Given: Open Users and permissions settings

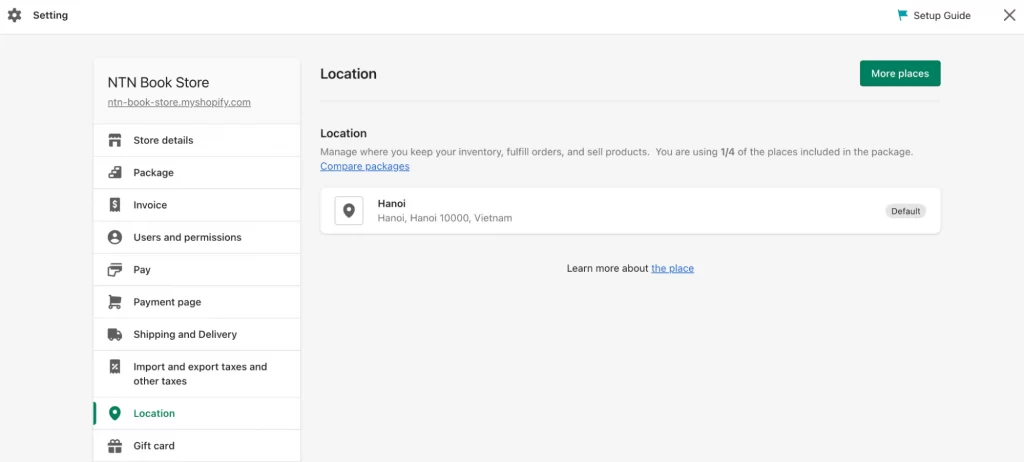Looking at the screenshot, I should coord(197,237).
